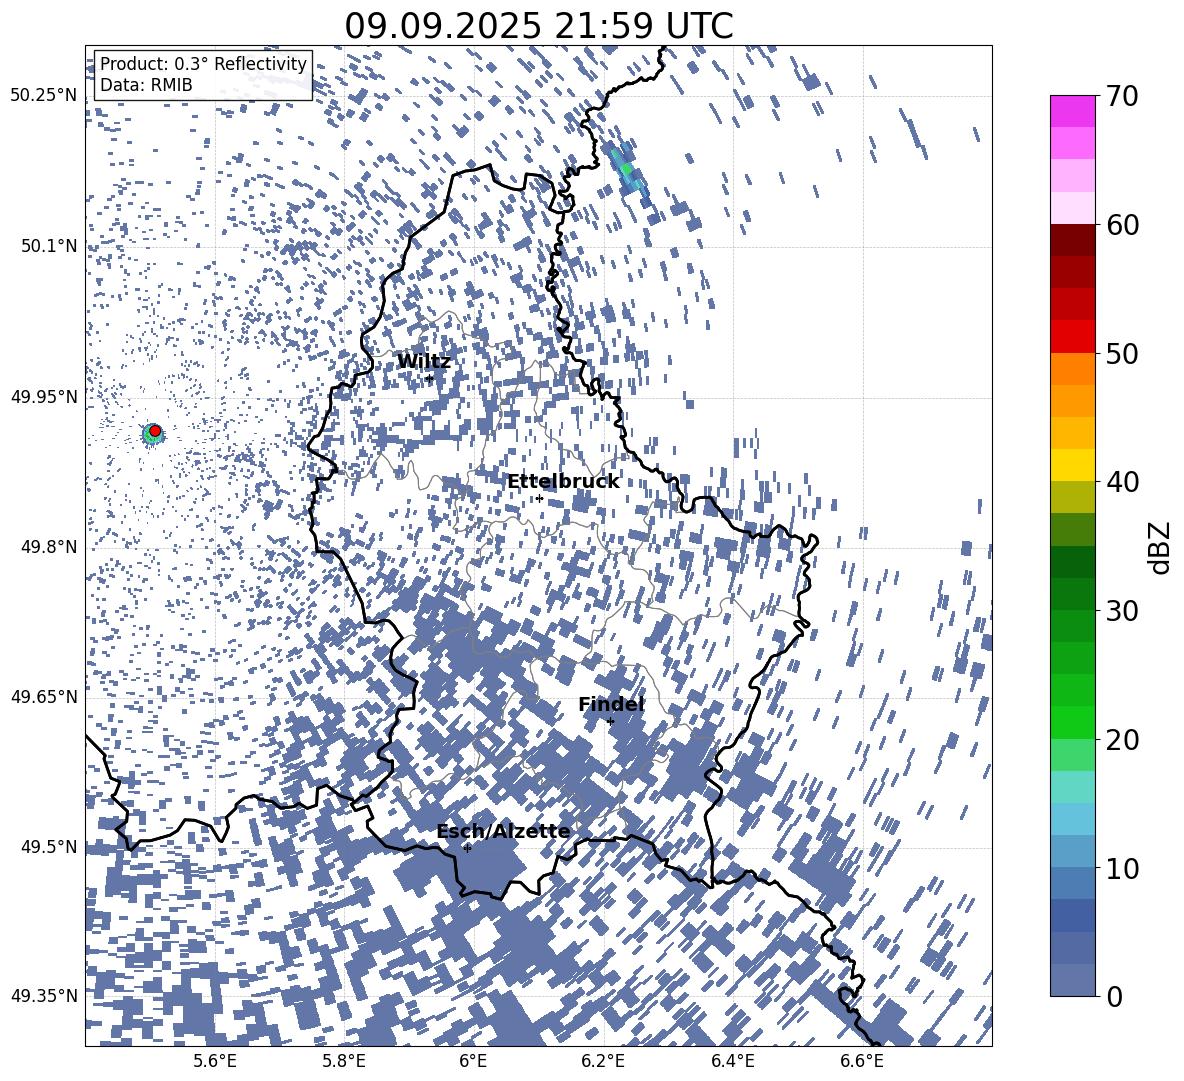The width and height of the screenshot is (1184, 1081).
Task: Click the 49.65°N latitude label
Action: point(44,696)
